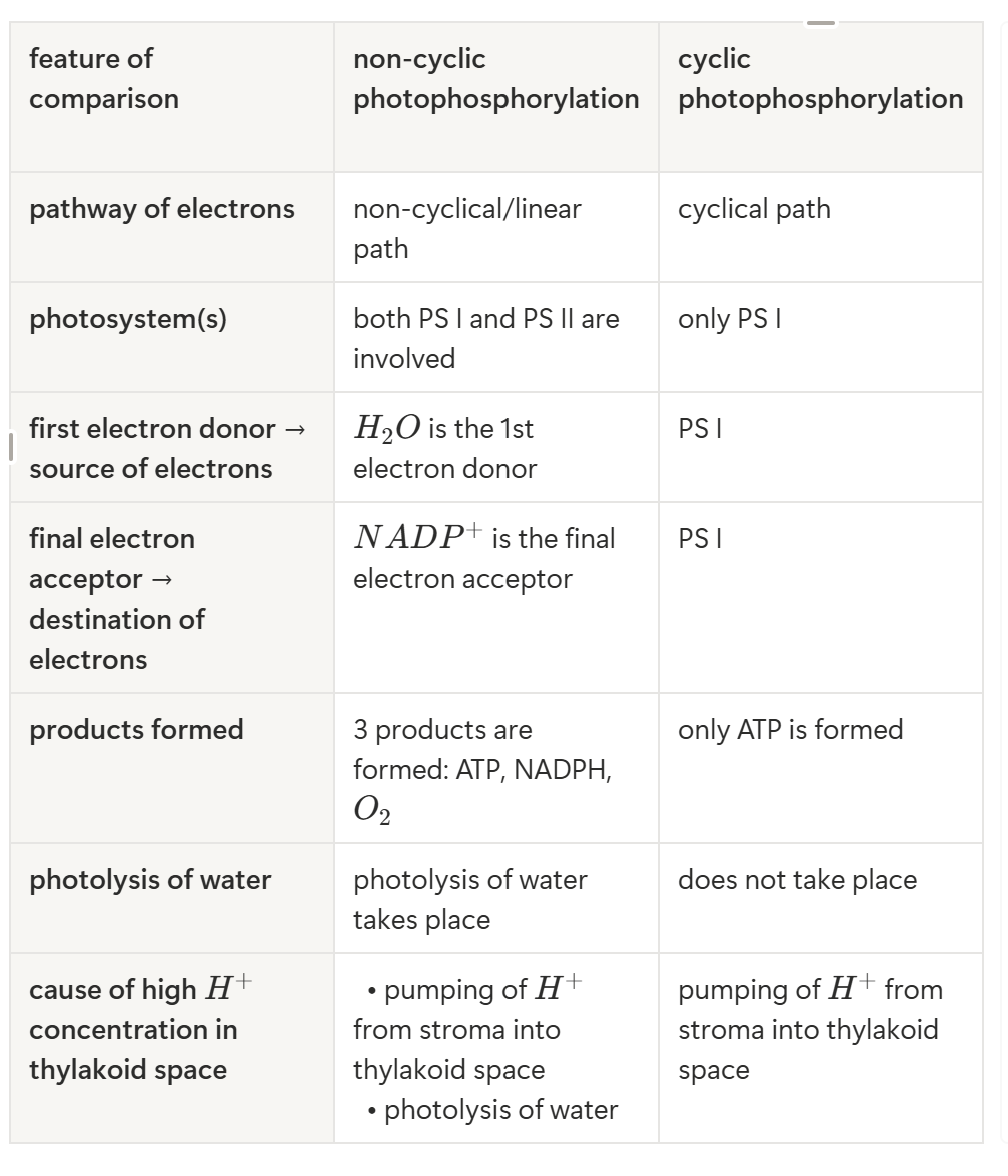Select the "photosystem(s)" row label cell
The image size is (1008, 1176).
[x=172, y=338]
